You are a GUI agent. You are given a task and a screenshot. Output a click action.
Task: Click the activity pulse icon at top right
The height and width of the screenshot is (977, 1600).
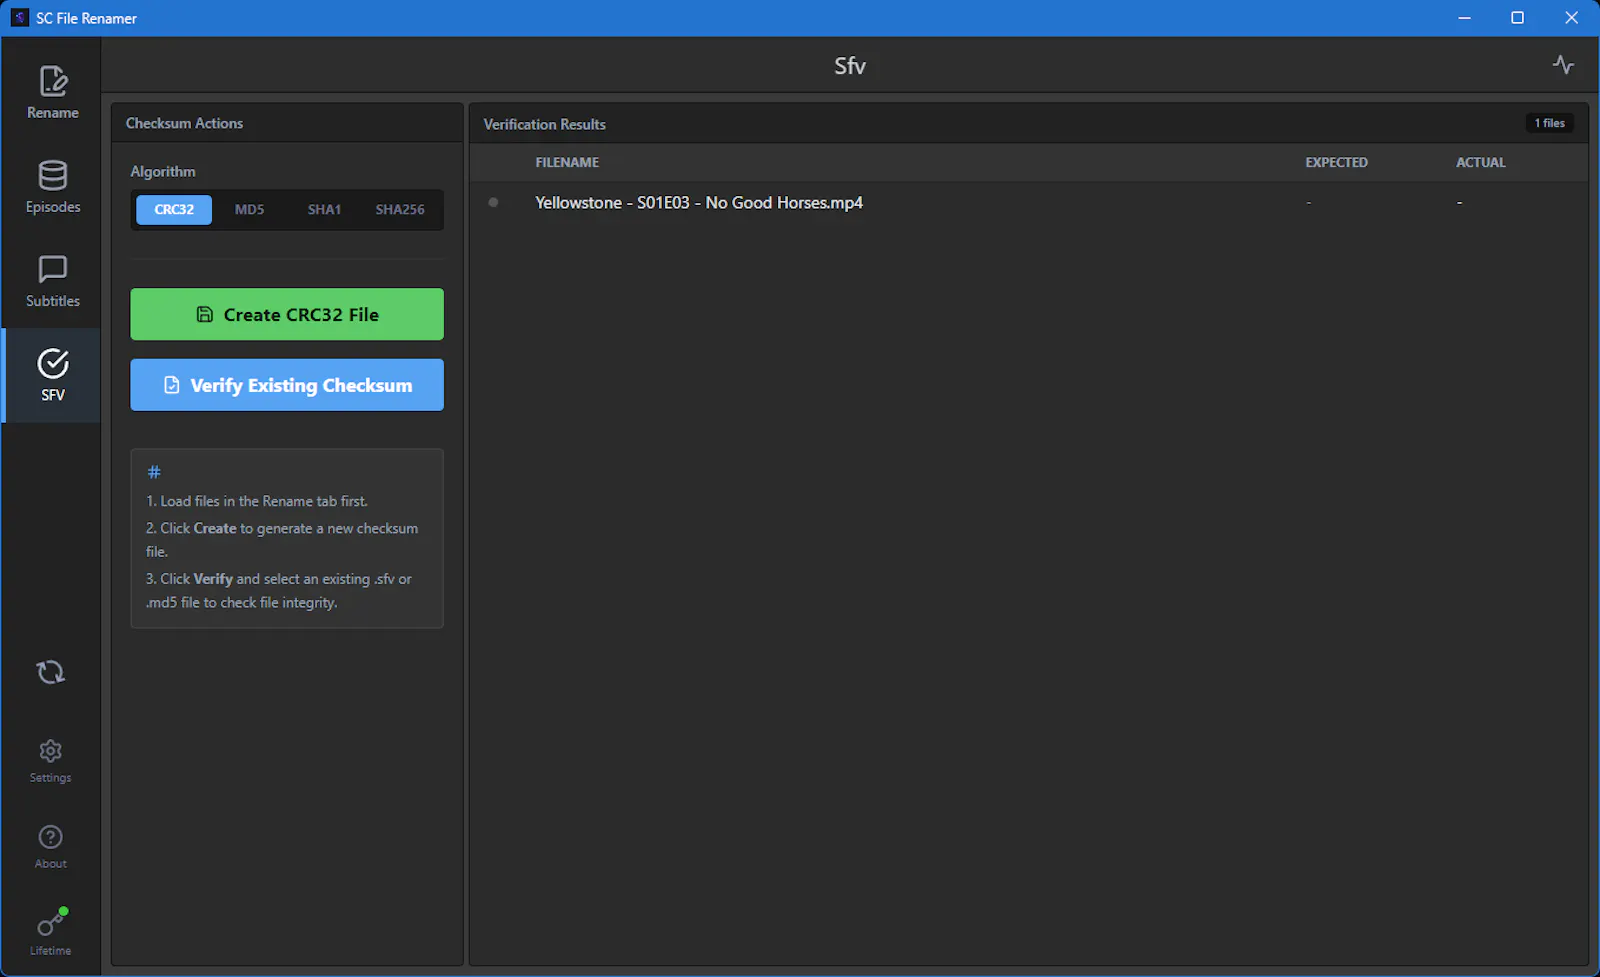point(1563,65)
